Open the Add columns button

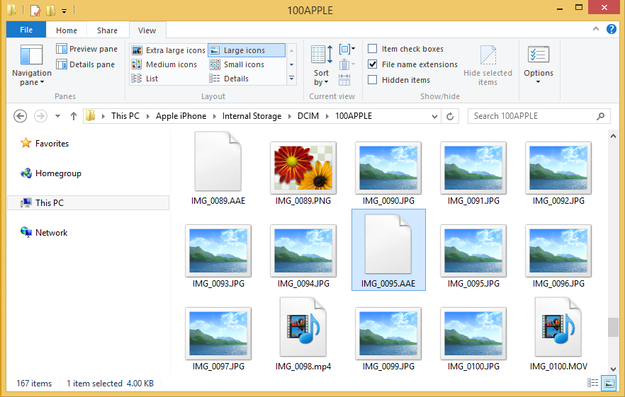click(x=346, y=64)
